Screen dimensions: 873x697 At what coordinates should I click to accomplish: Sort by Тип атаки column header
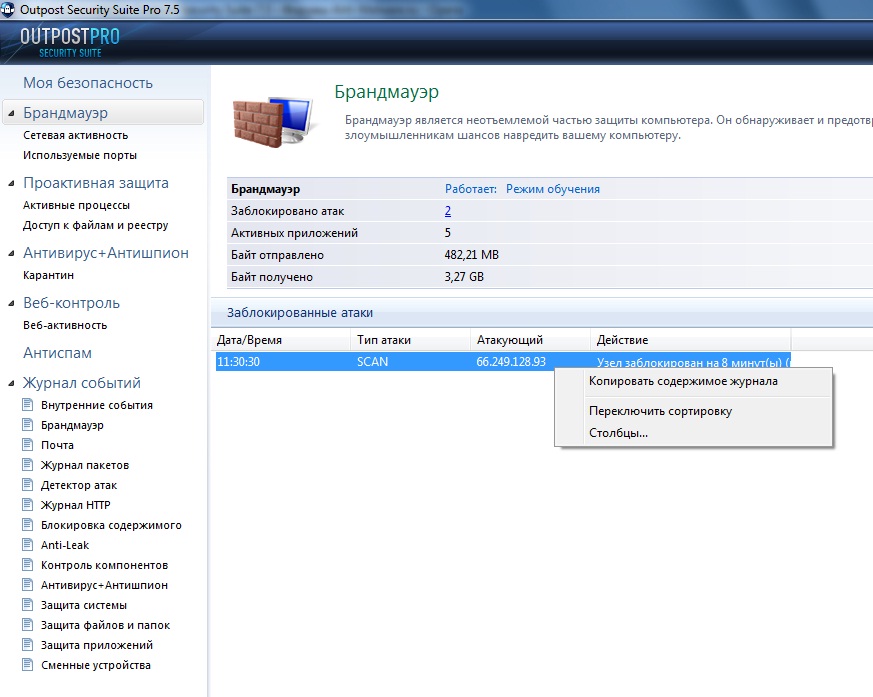click(410, 340)
